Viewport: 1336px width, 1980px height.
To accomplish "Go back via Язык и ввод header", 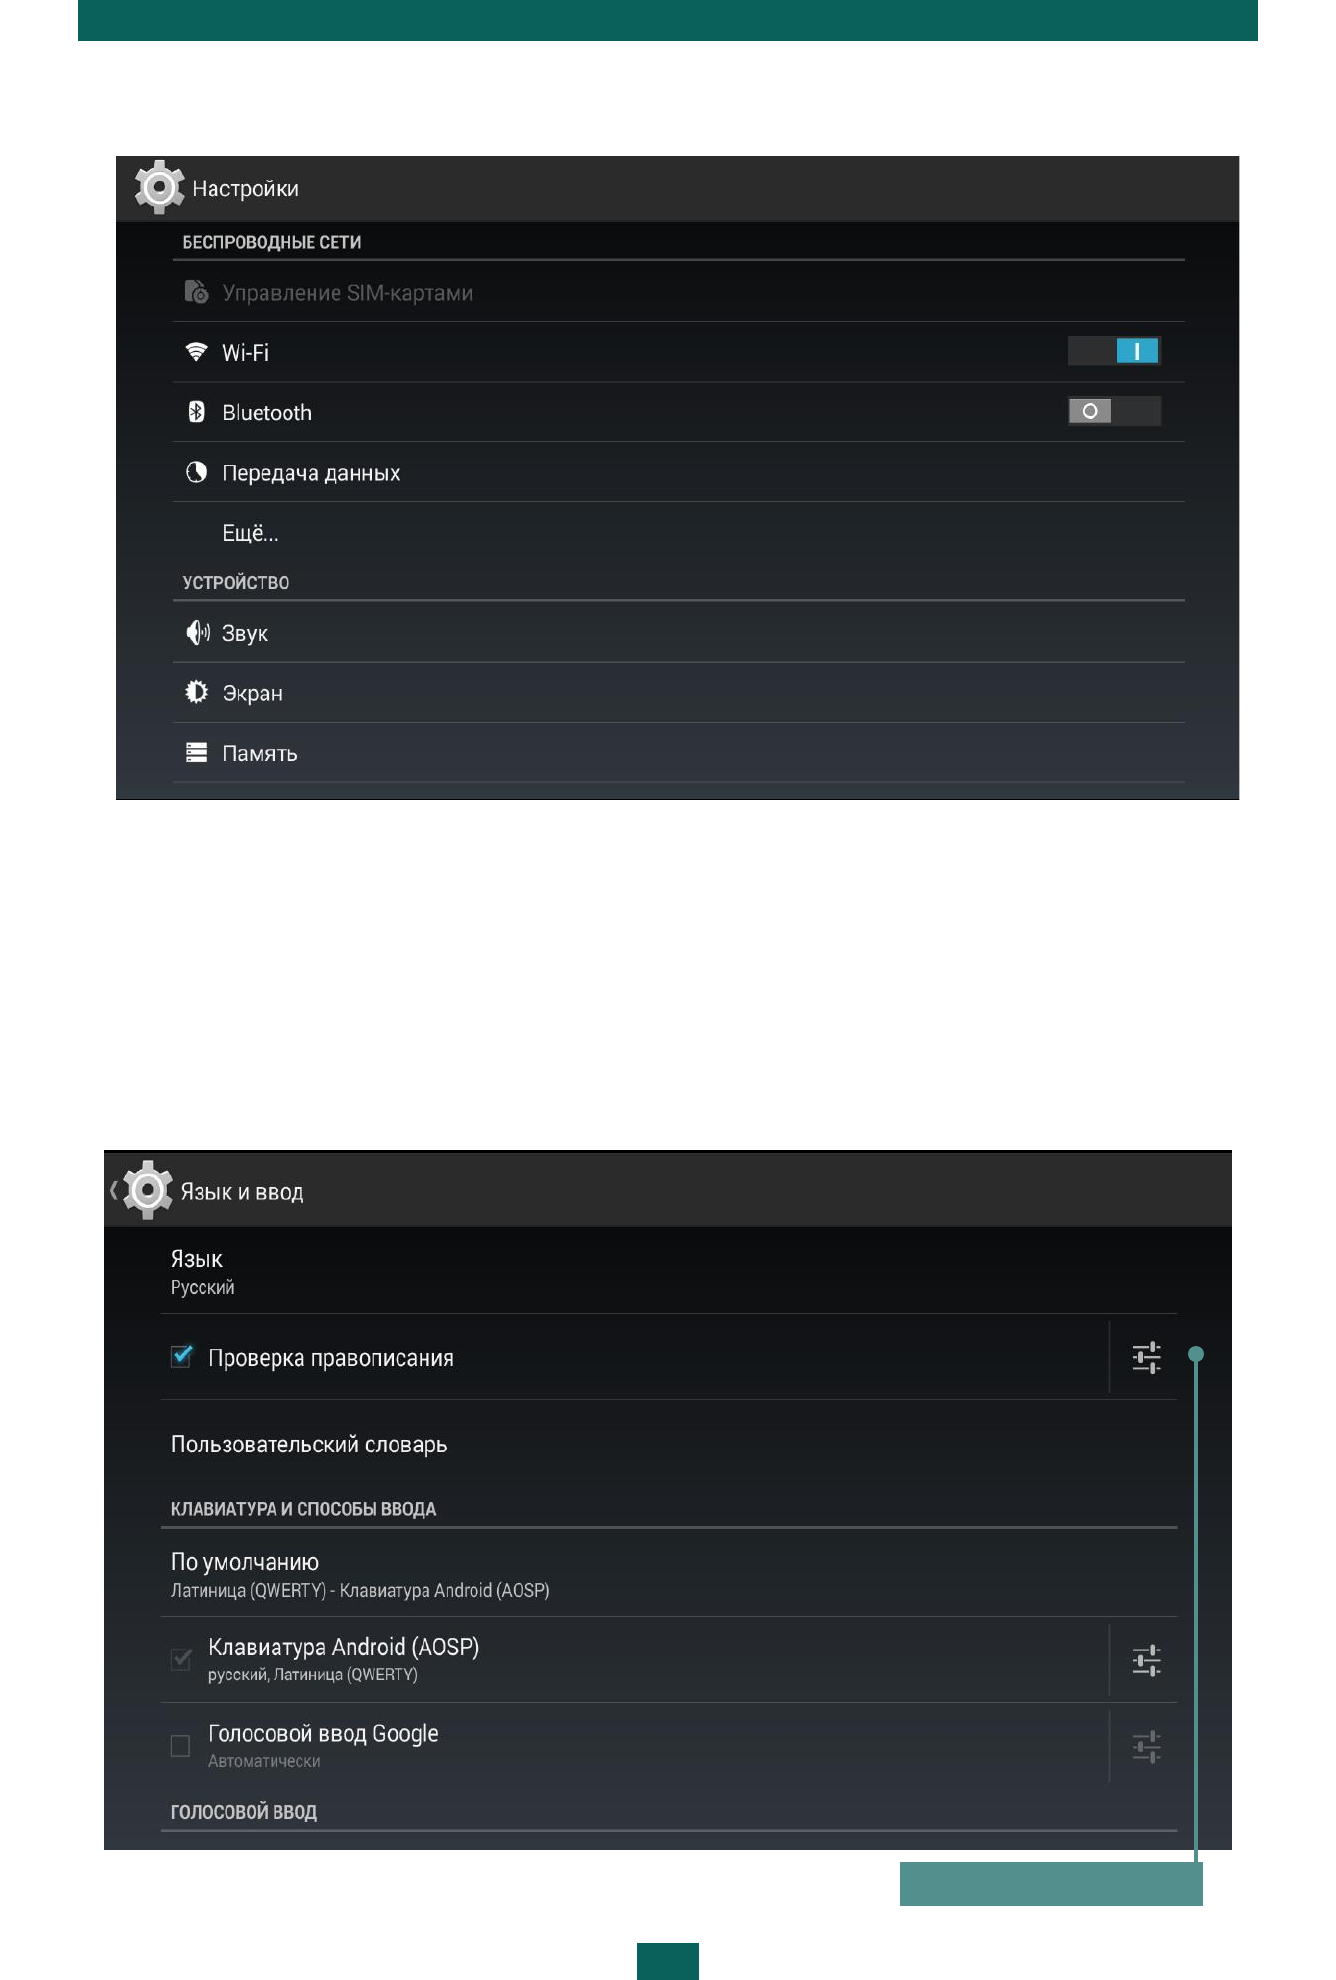I will pyautogui.click(x=147, y=1190).
